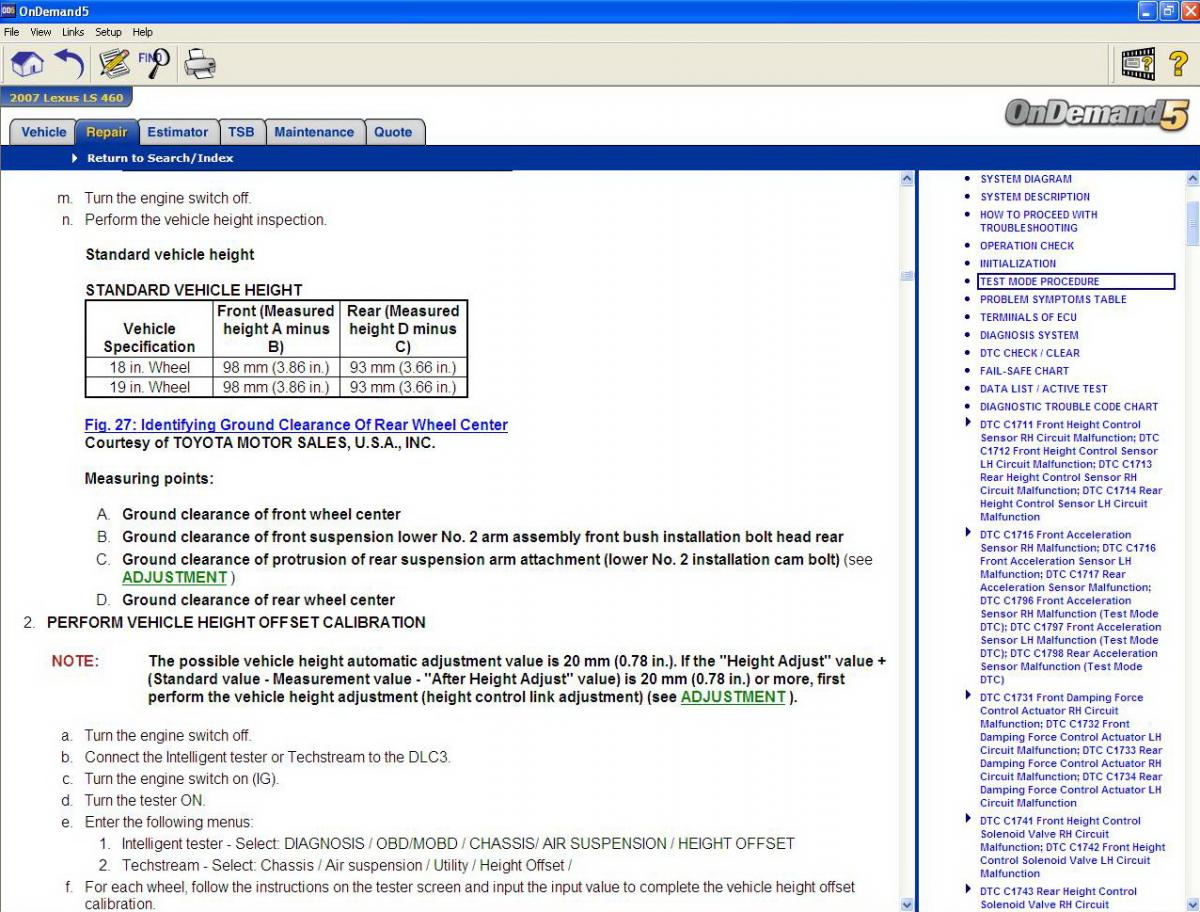Open the video tutorial film icon
The width and height of the screenshot is (1200, 912).
pyautogui.click(x=1138, y=65)
